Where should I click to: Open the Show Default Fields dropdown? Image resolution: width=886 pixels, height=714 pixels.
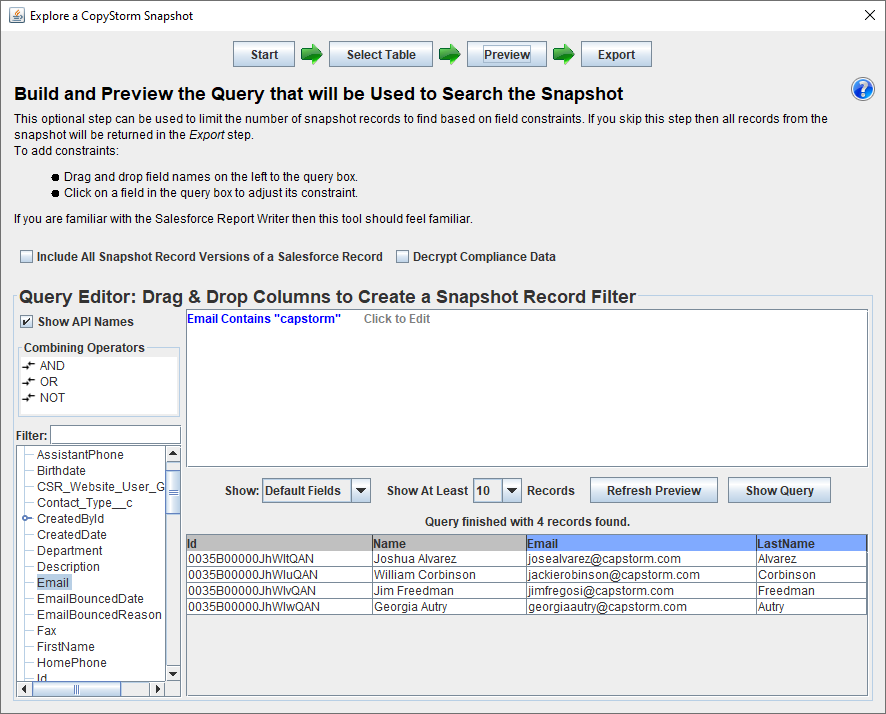pyautogui.click(x=361, y=490)
